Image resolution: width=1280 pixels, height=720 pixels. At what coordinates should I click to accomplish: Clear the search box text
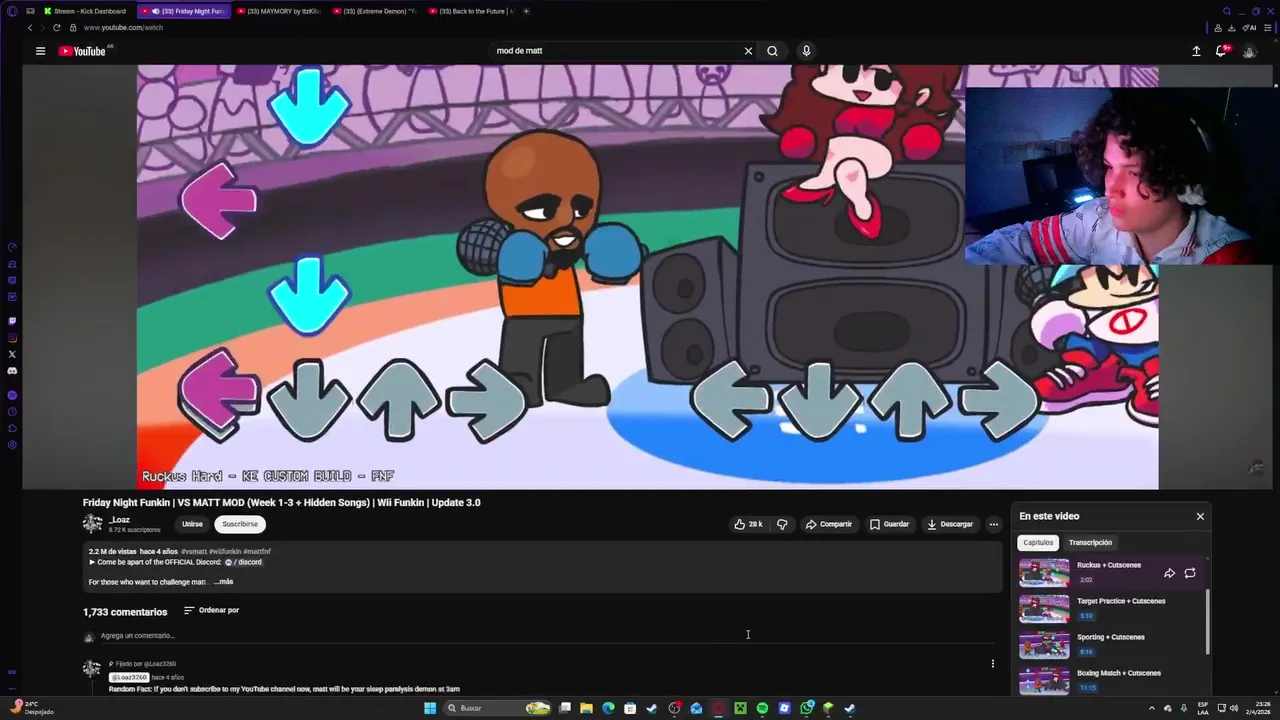click(x=748, y=51)
